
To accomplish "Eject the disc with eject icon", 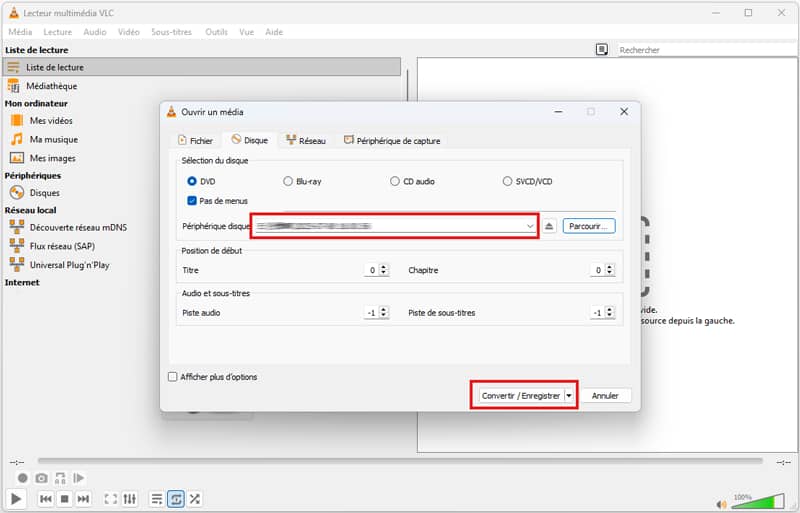I will click(549, 226).
